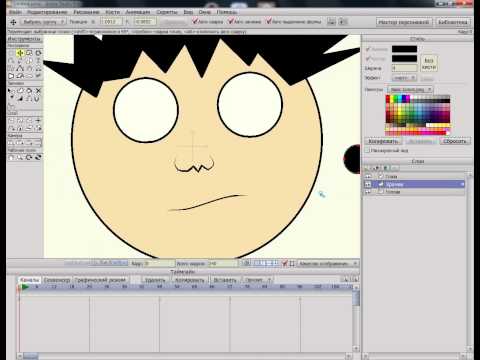Open the swatches palette dropdown
Screen dimensions: 480x360
410,89
